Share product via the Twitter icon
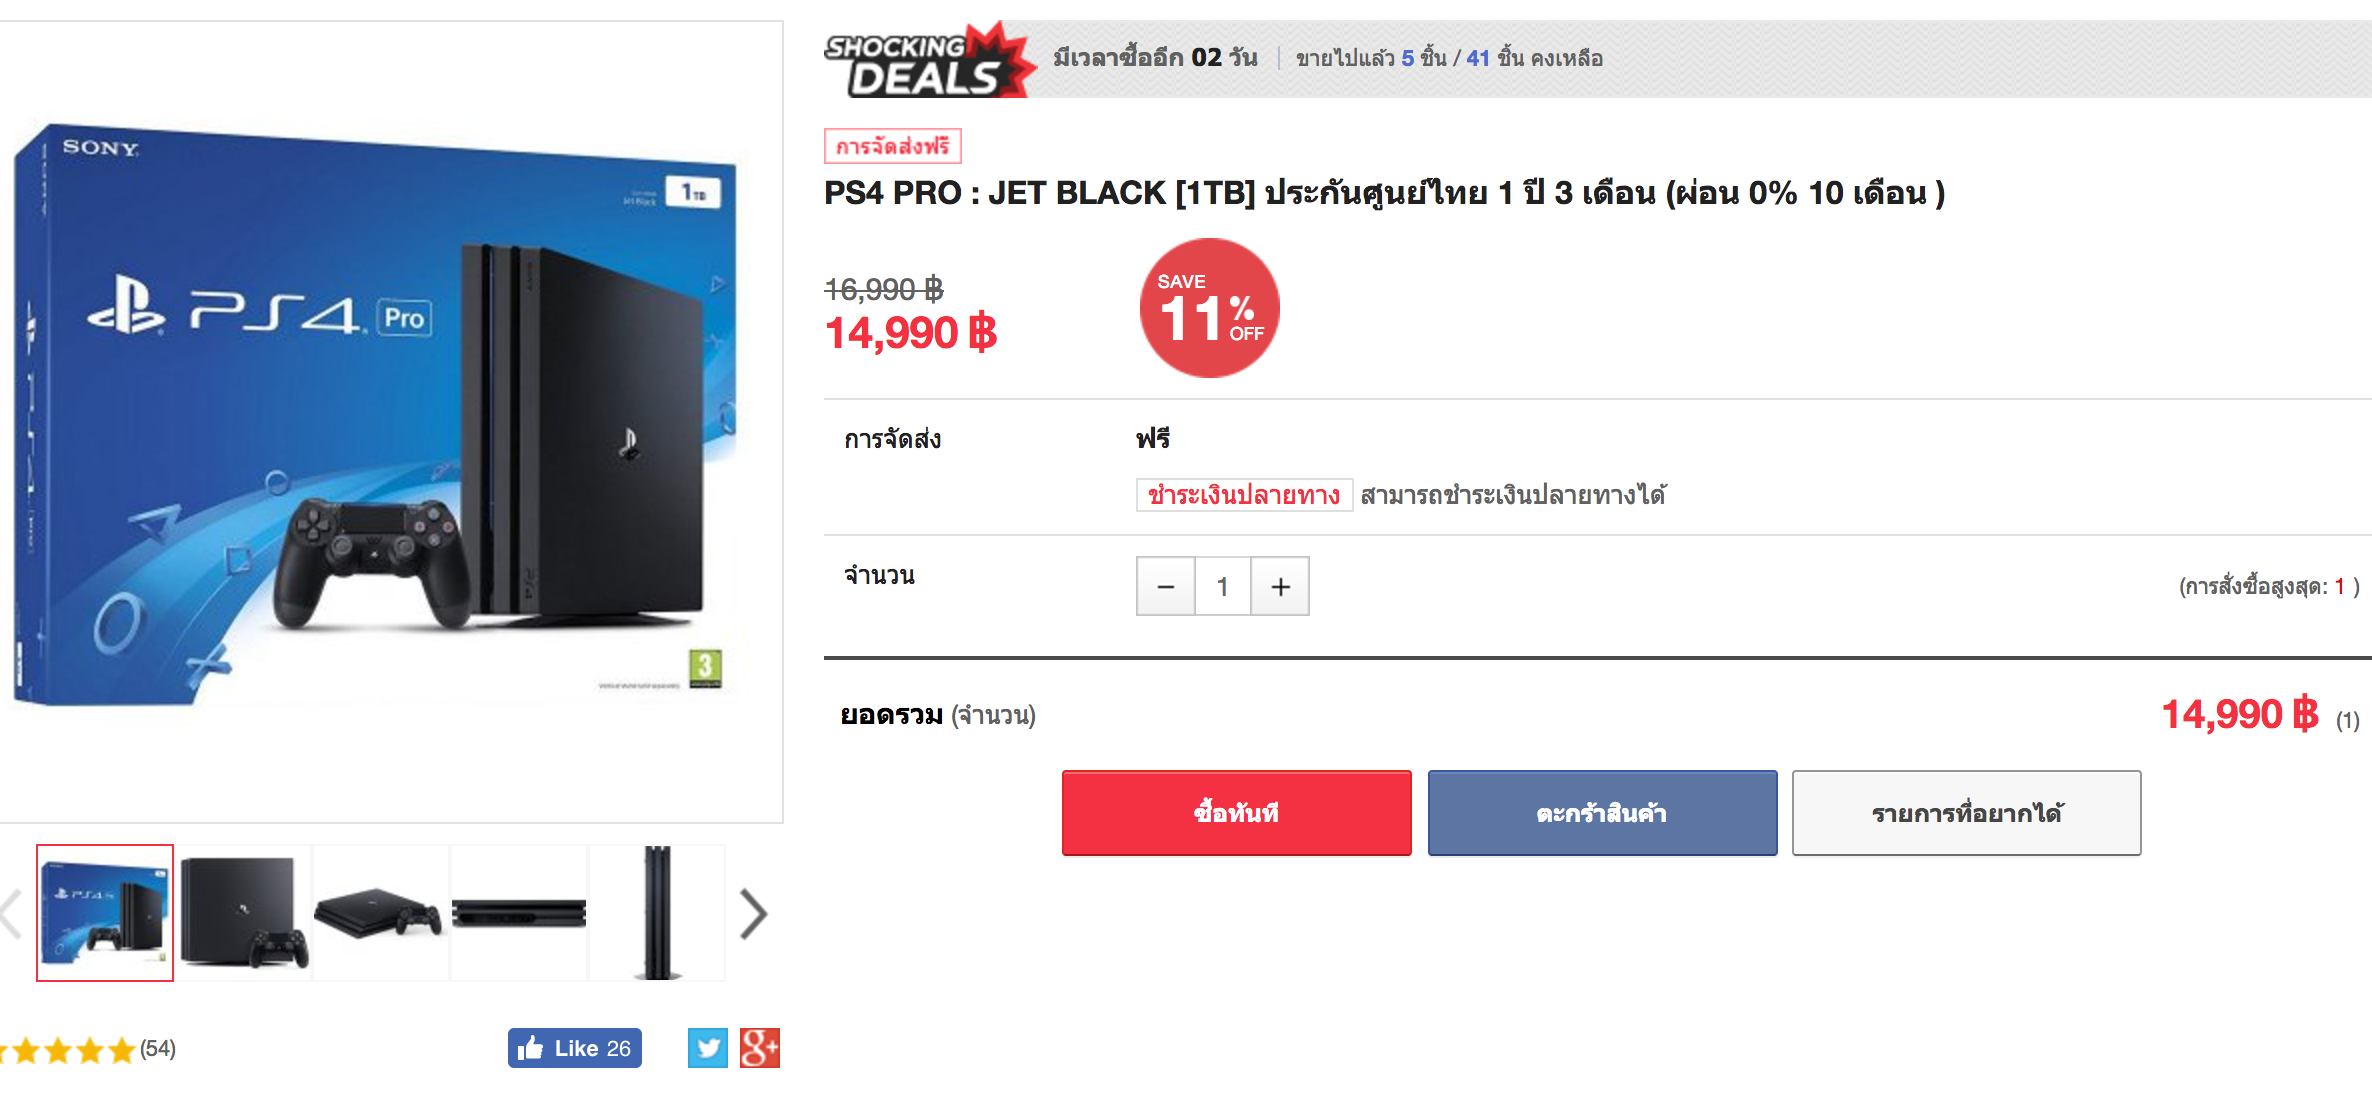The image size is (2372, 1094). coord(708,1048)
